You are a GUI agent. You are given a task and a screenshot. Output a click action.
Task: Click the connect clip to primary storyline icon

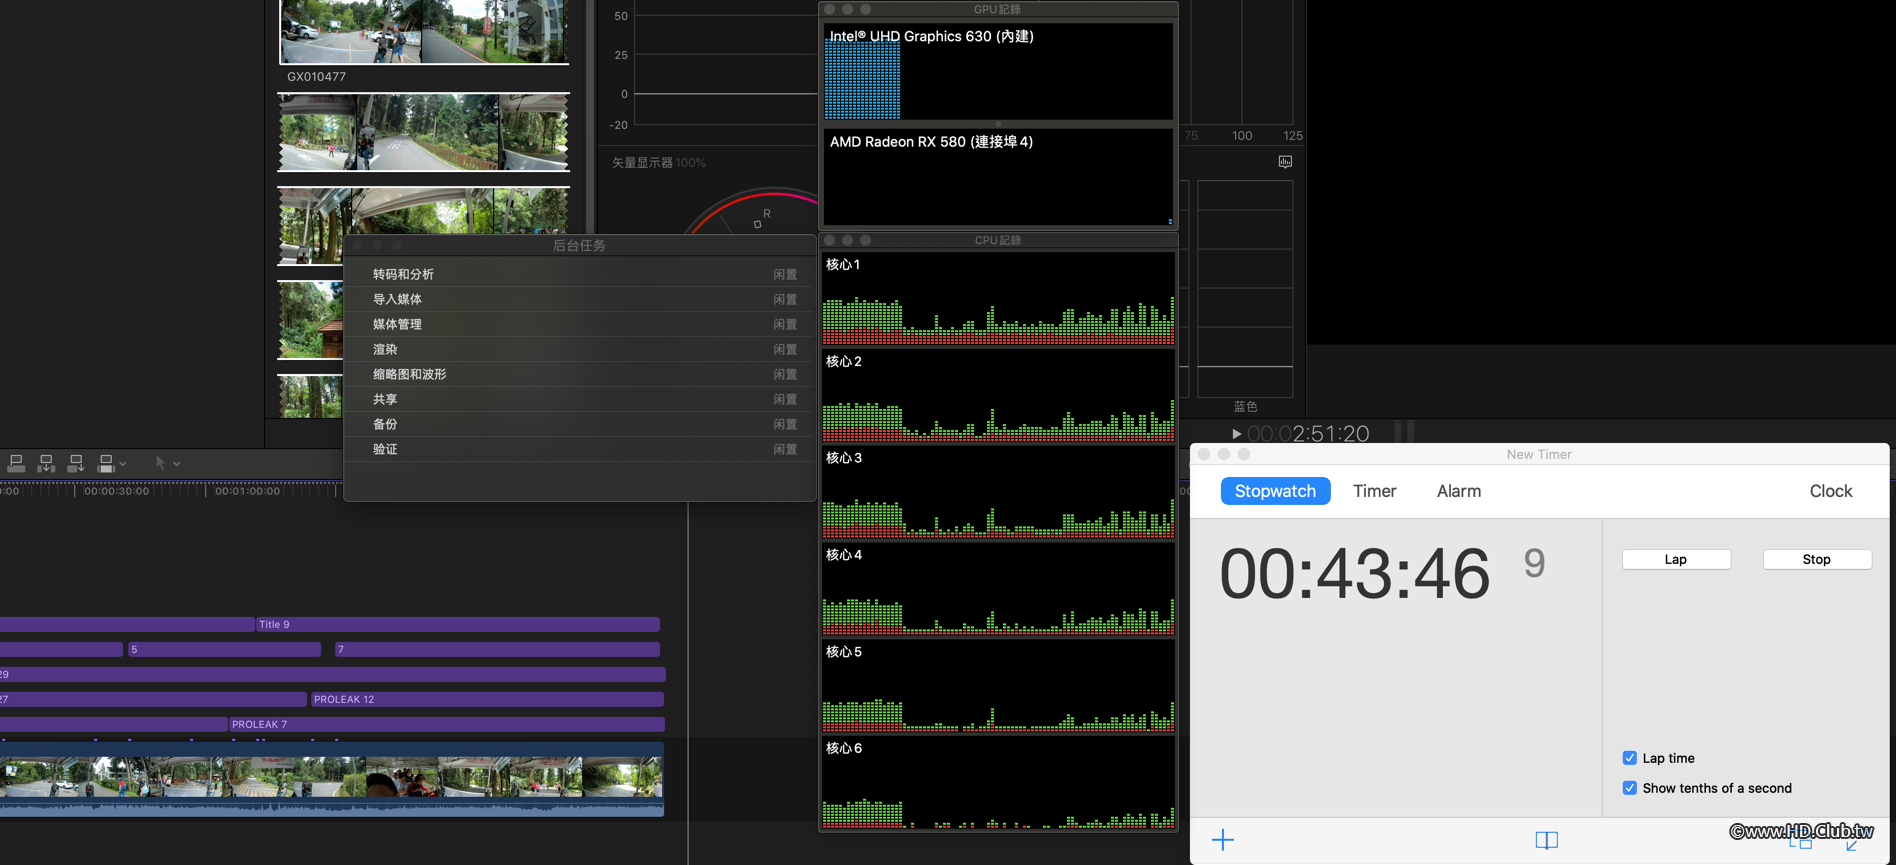(16, 463)
